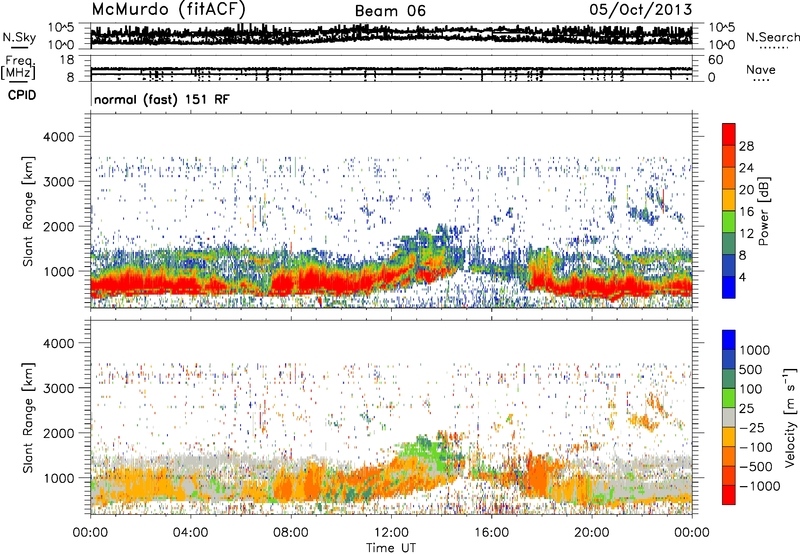Click the 'N.Search' legend label
This screenshot has height=554, width=800.
coord(773,37)
